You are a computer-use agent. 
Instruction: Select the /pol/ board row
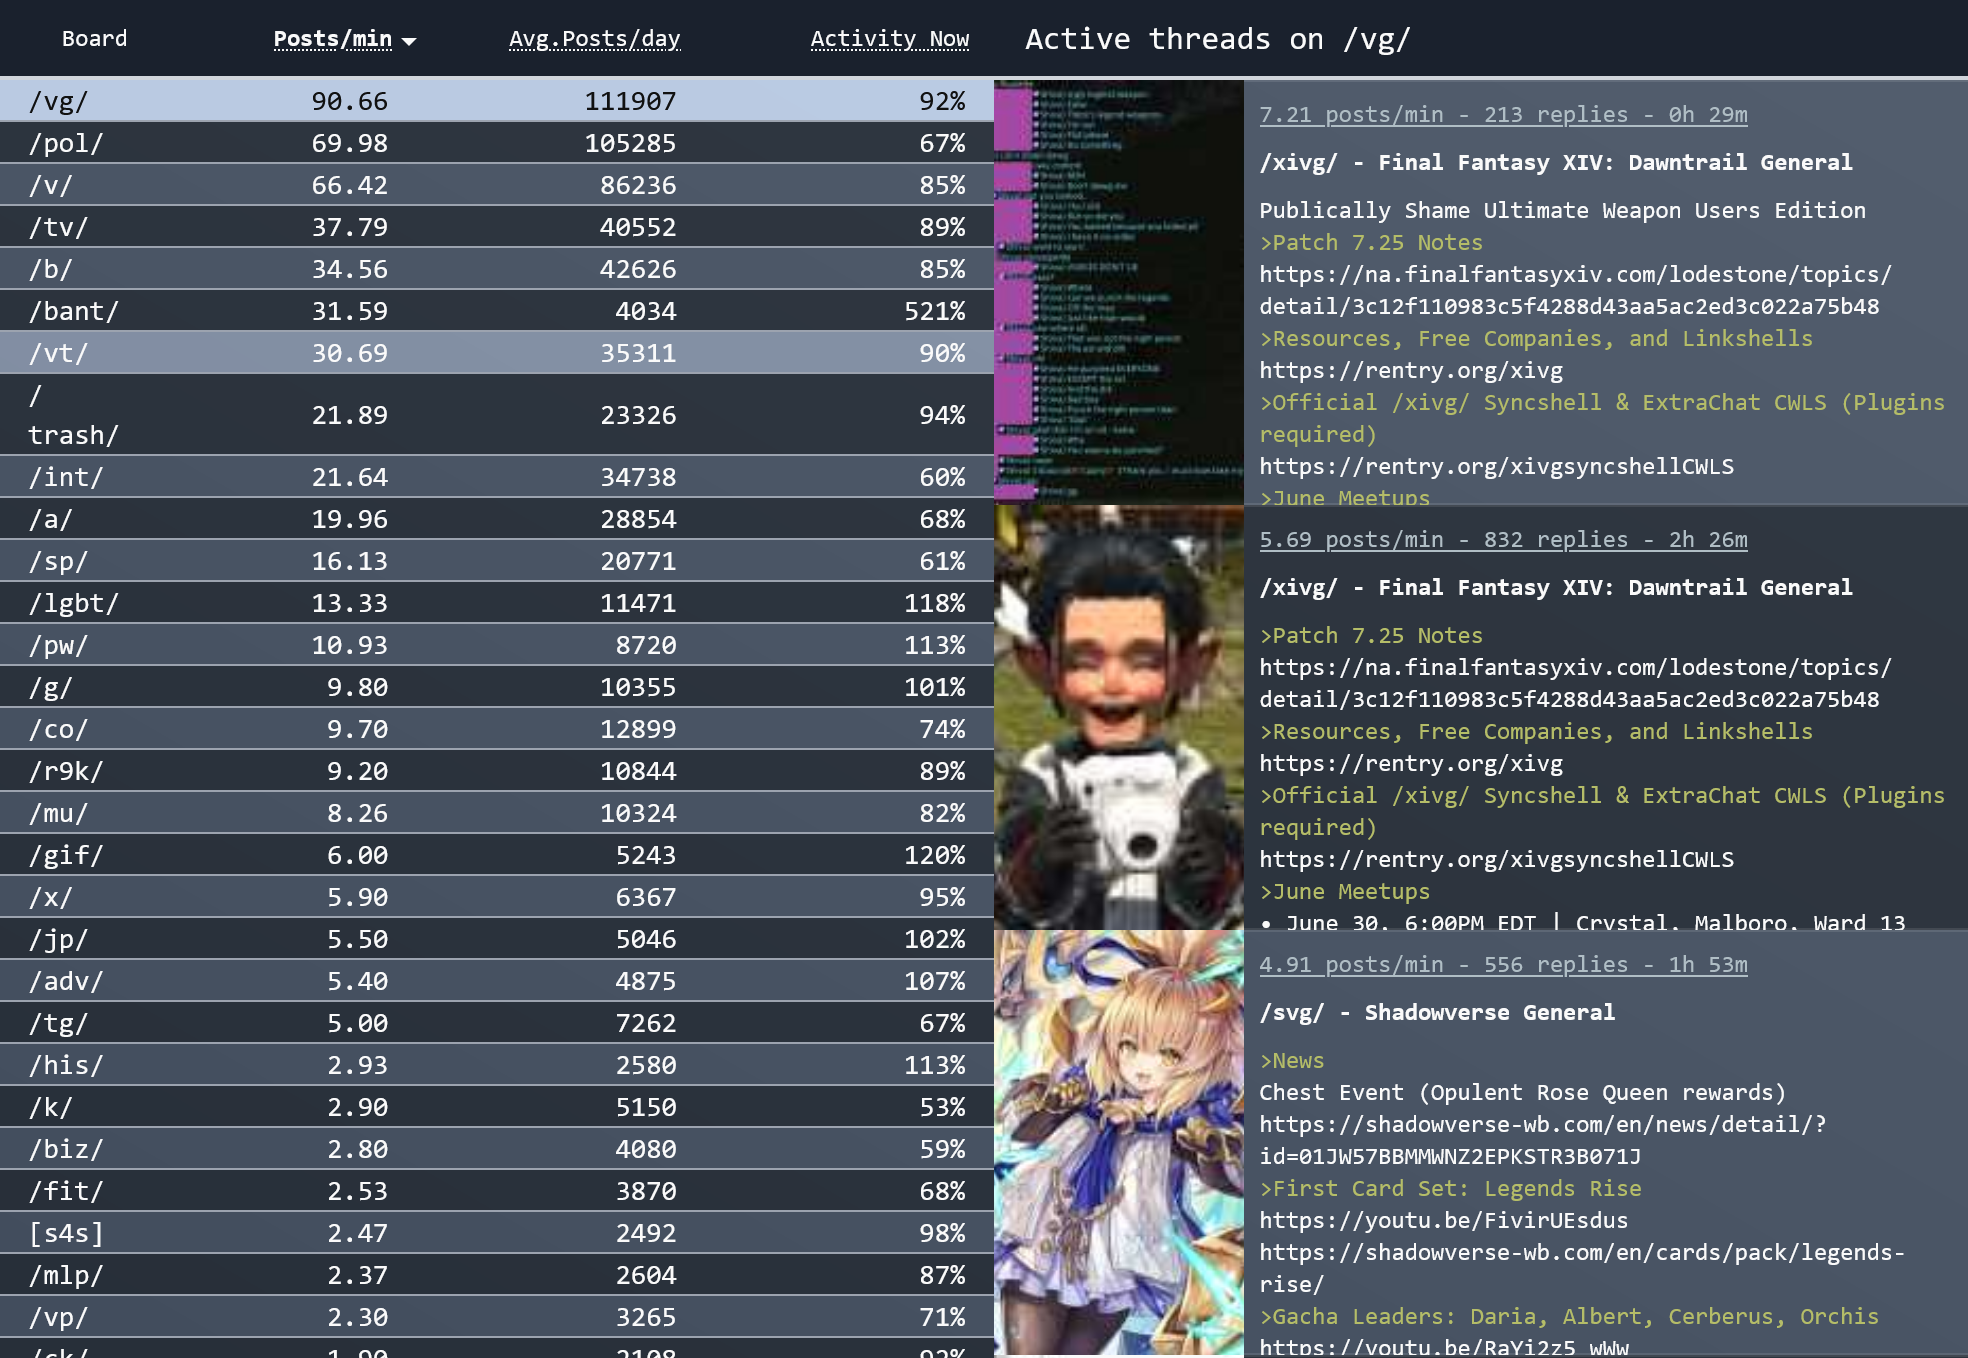(497, 143)
